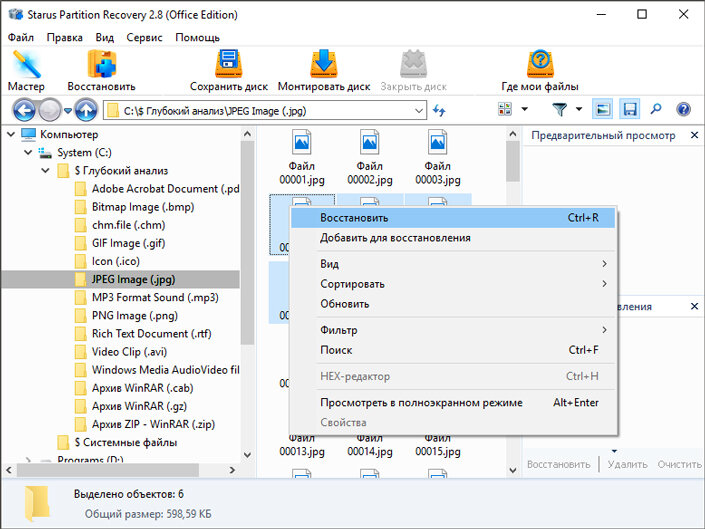Click Восстановить in recovery list panel
The image size is (705, 529).
[x=558, y=464]
